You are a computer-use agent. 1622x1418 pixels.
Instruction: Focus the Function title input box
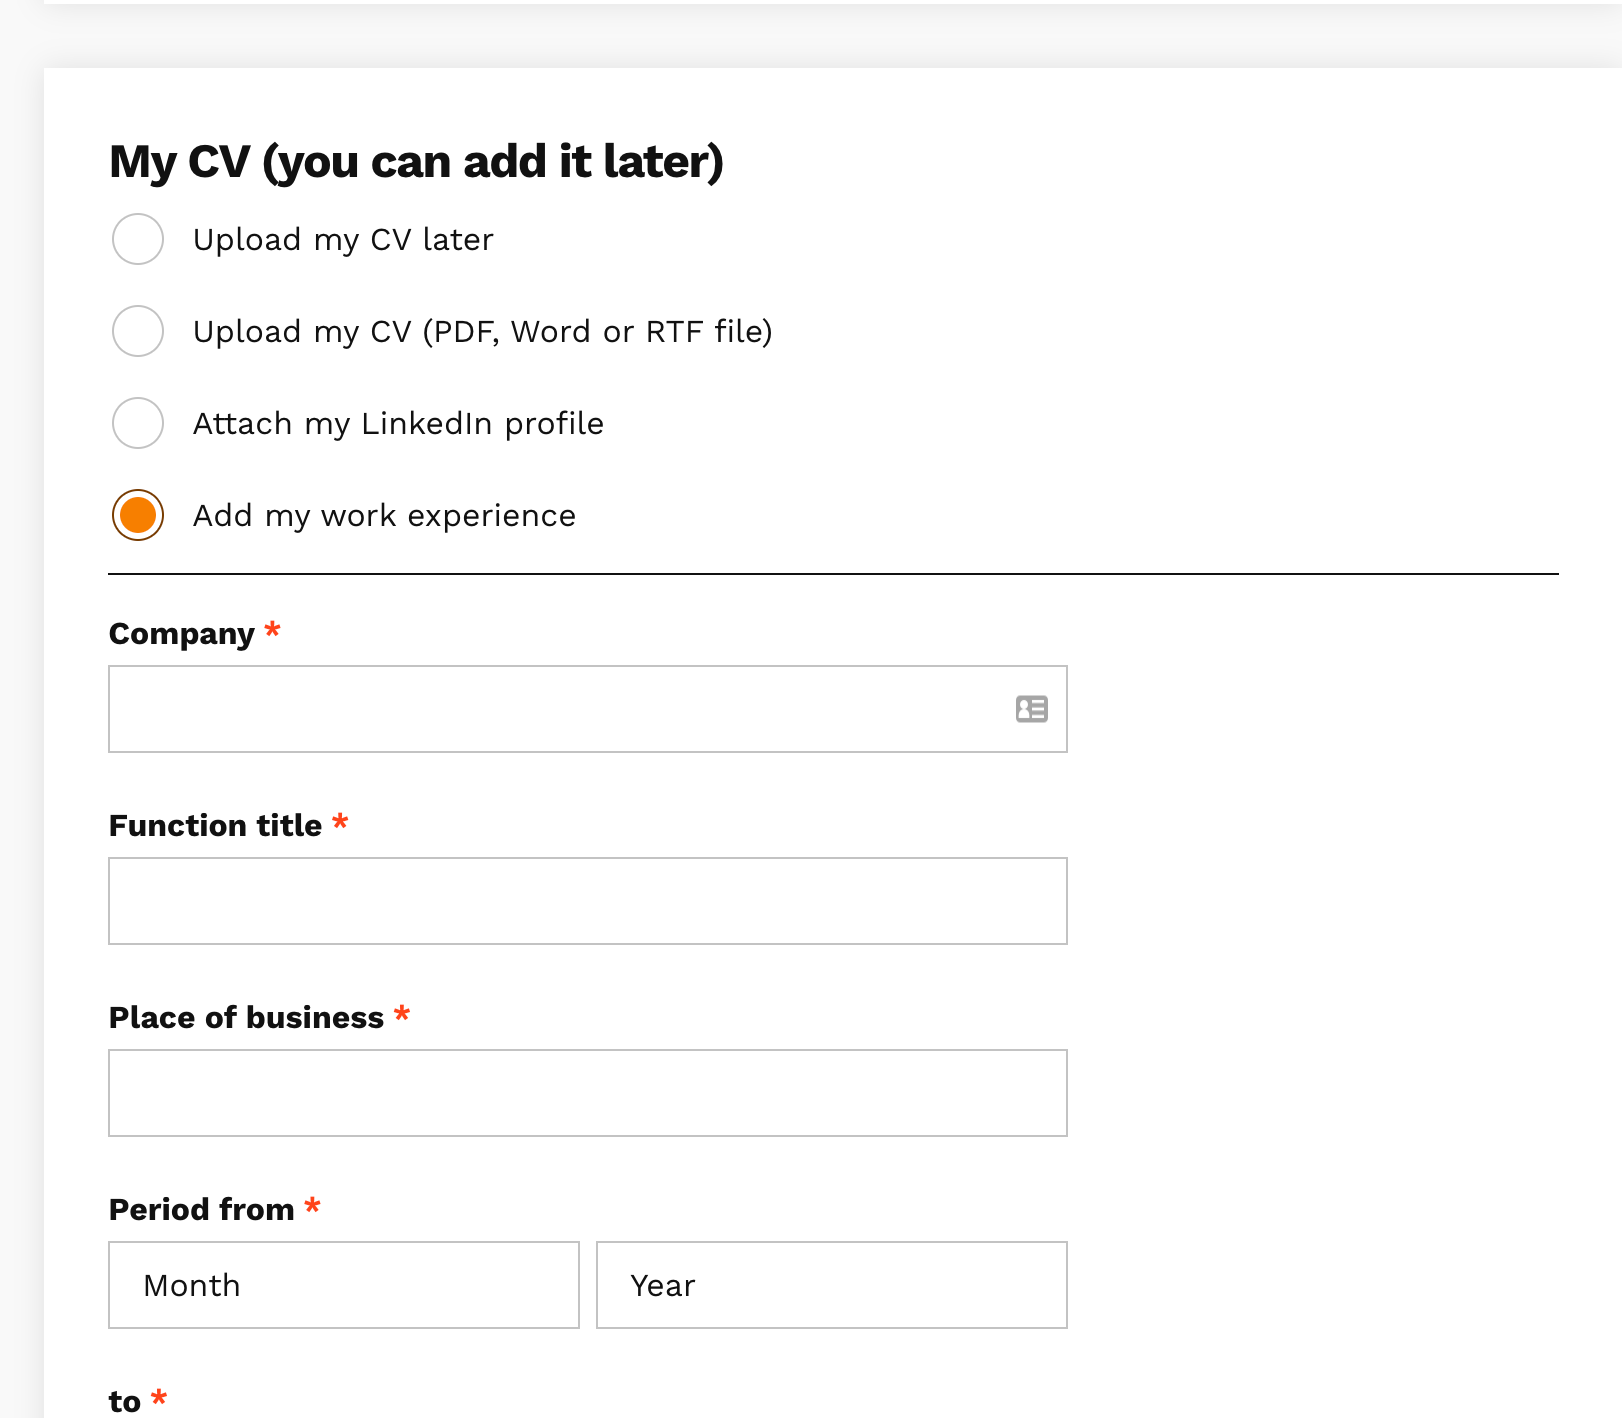[x=587, y=901]
